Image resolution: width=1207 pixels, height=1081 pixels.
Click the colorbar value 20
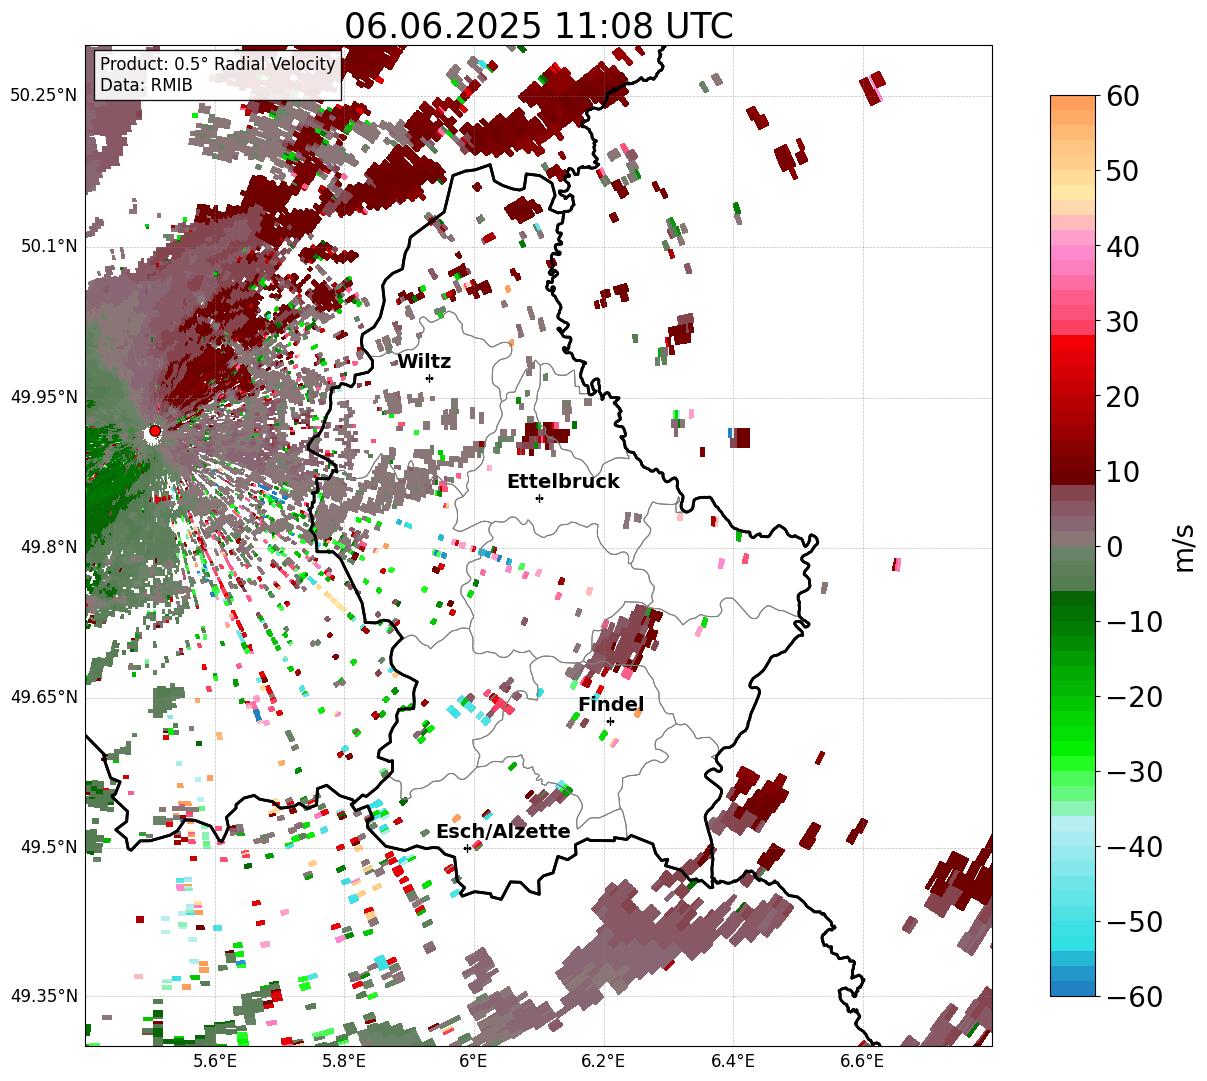1122,396
